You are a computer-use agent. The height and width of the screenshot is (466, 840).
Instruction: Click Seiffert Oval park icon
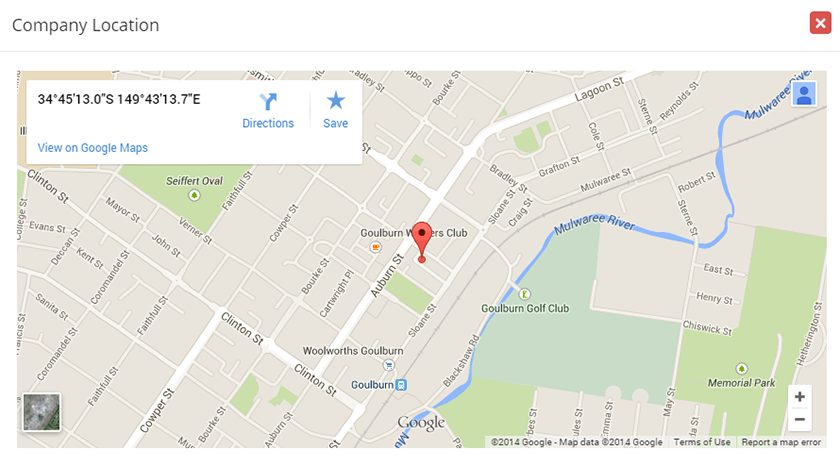[194, 195]
